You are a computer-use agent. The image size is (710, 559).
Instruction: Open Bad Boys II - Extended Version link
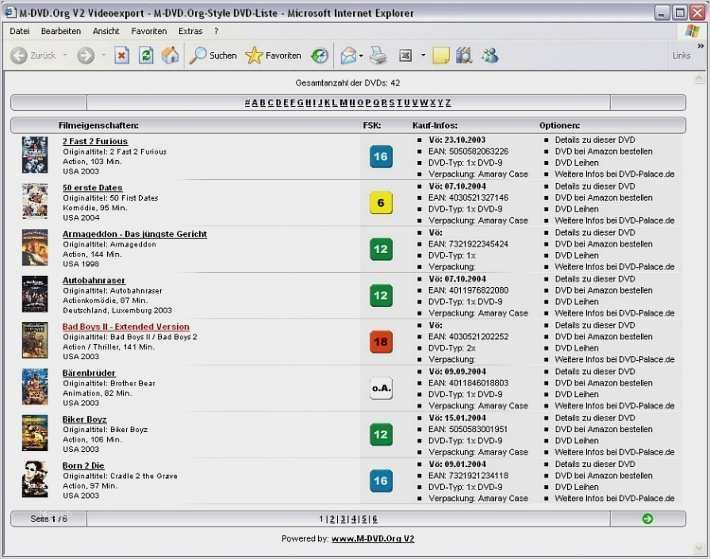coord(126,327)
